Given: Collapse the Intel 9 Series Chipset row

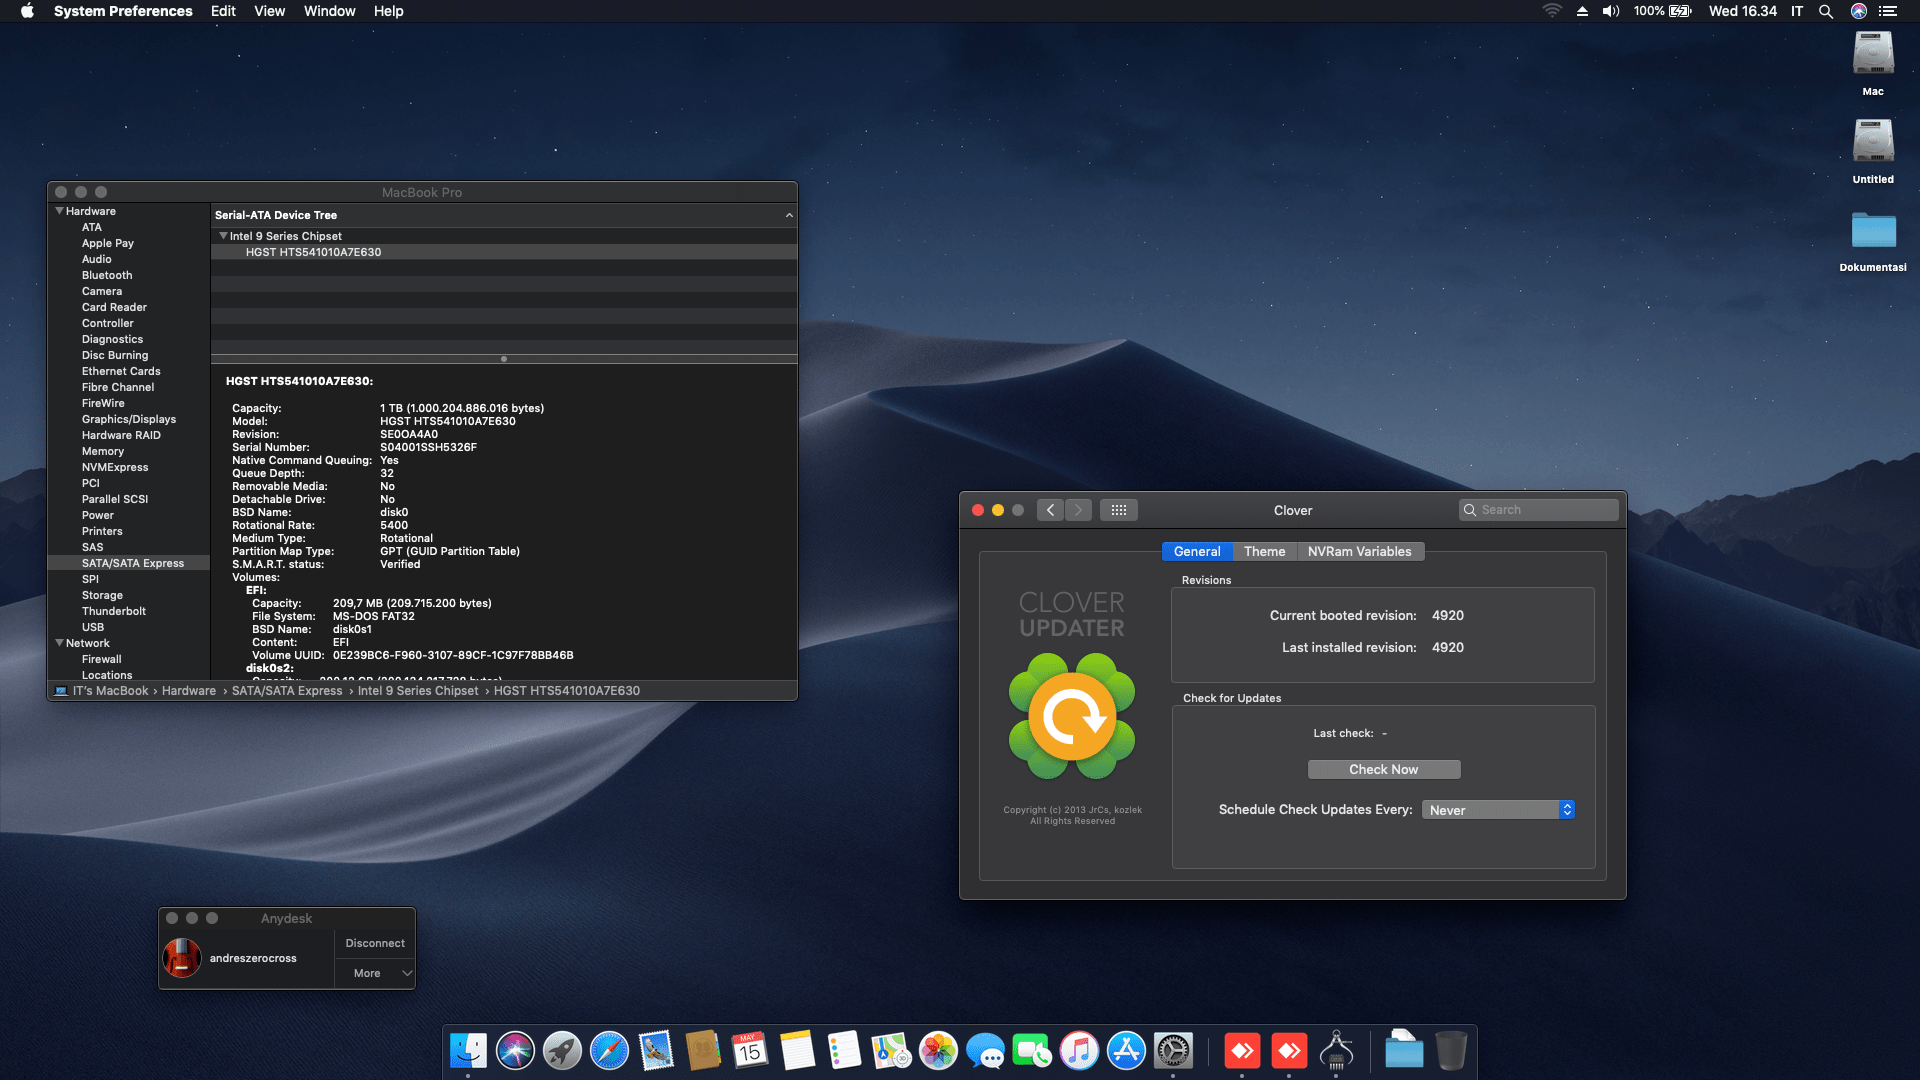Looking at the screenshot, I should coord(223,236).
